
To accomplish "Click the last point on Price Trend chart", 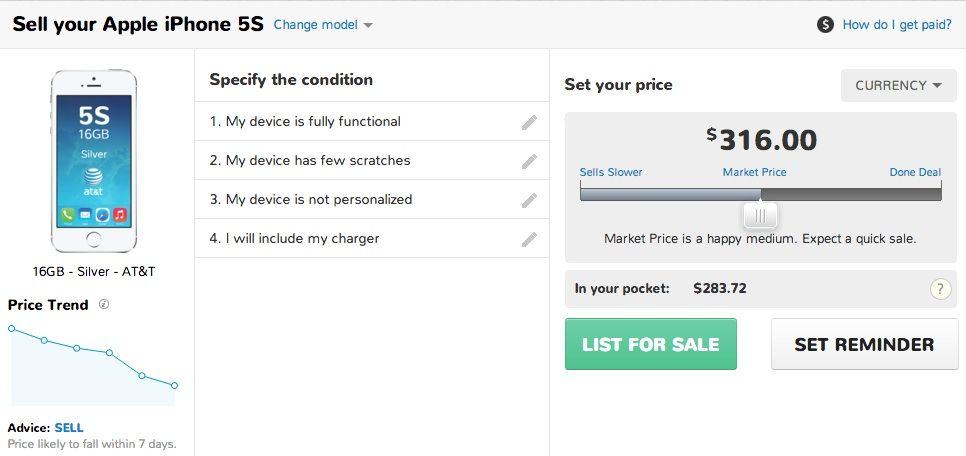I will tap(174, 385).
